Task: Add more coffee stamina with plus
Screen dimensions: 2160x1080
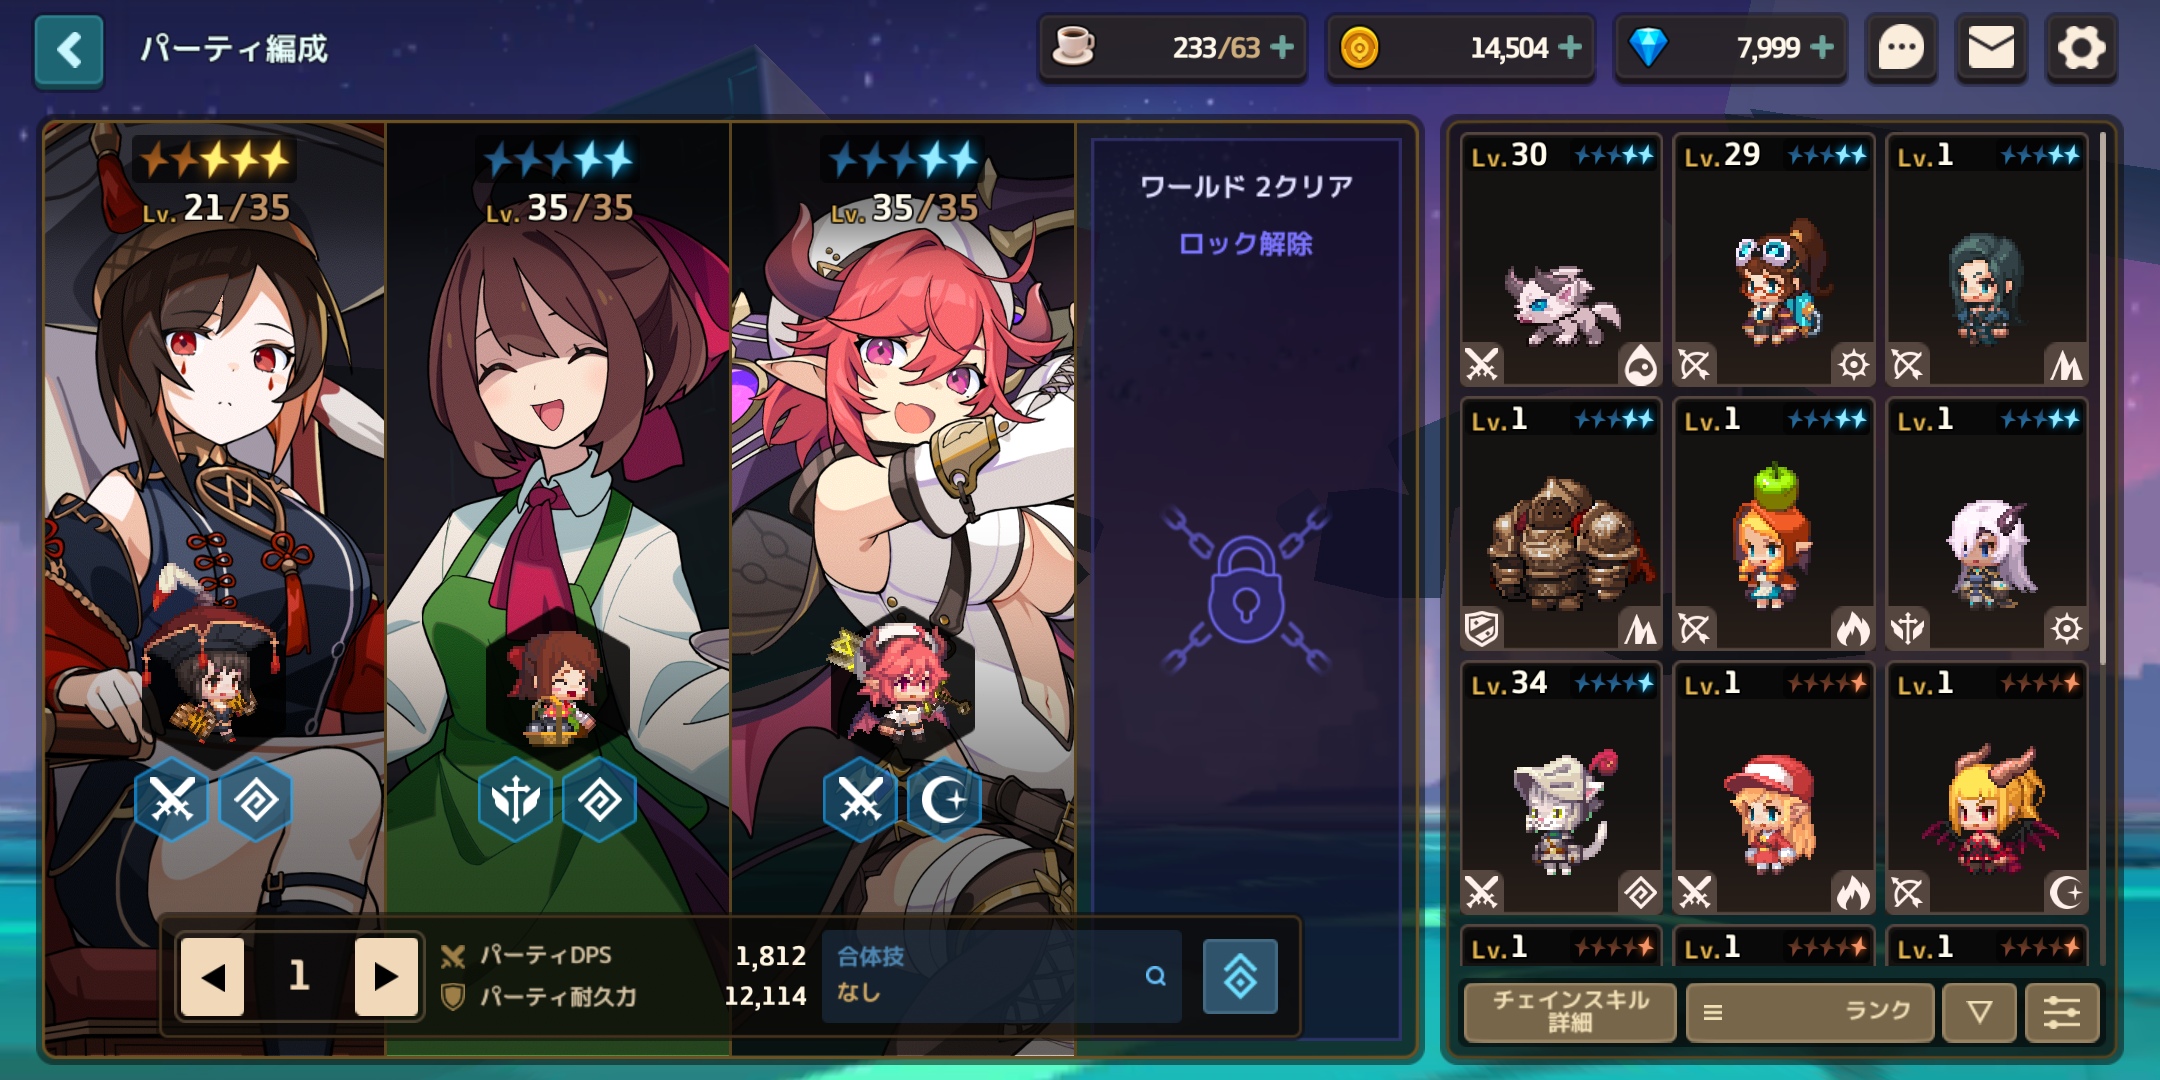Action: point(1282,47)
